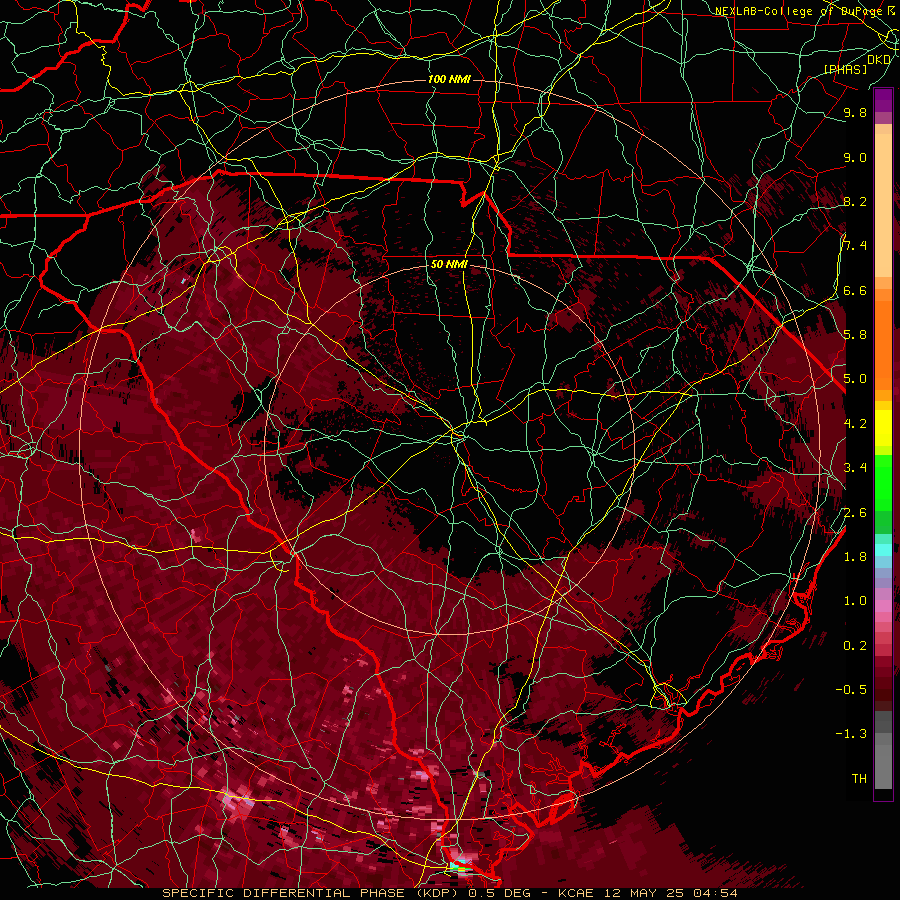Click the 4.2 value on the color scale
This screenshot has height=900, width=900.
855,424
